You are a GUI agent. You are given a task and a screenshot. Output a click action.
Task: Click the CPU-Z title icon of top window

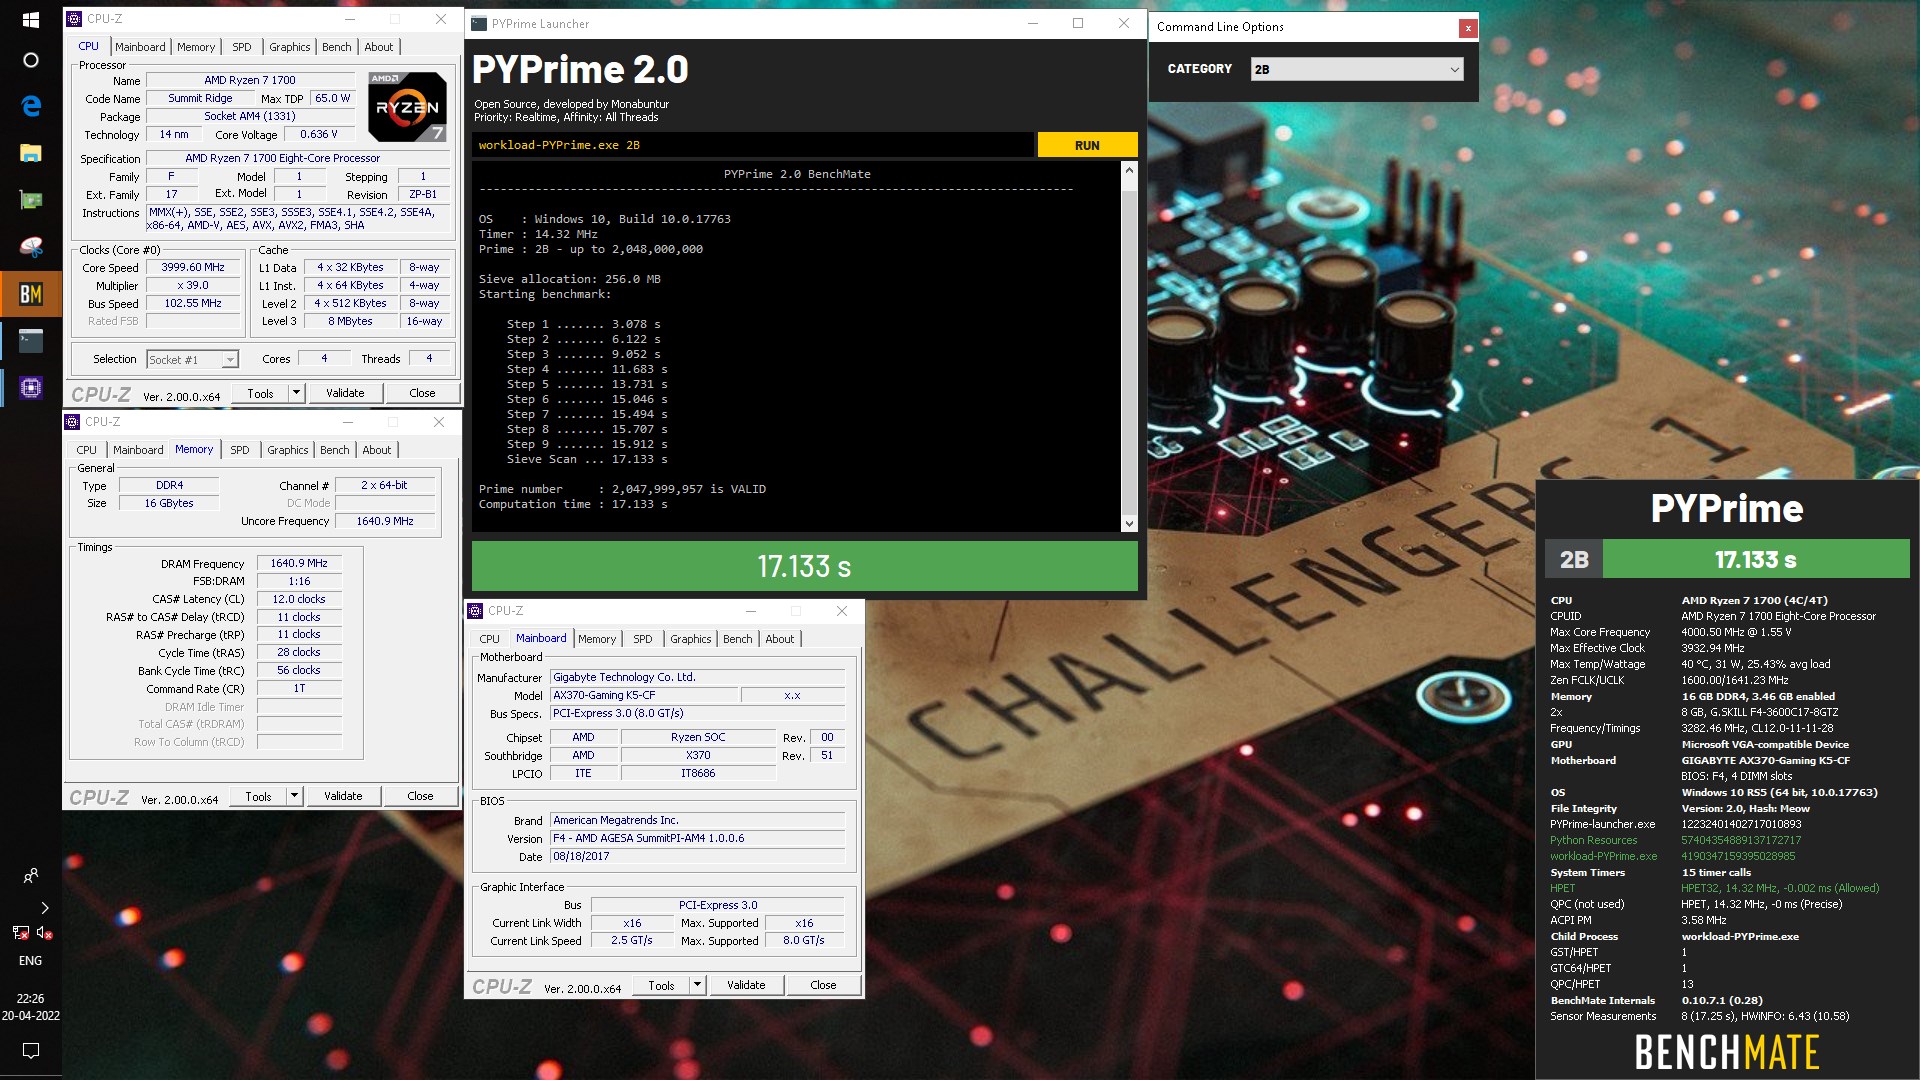74,19
